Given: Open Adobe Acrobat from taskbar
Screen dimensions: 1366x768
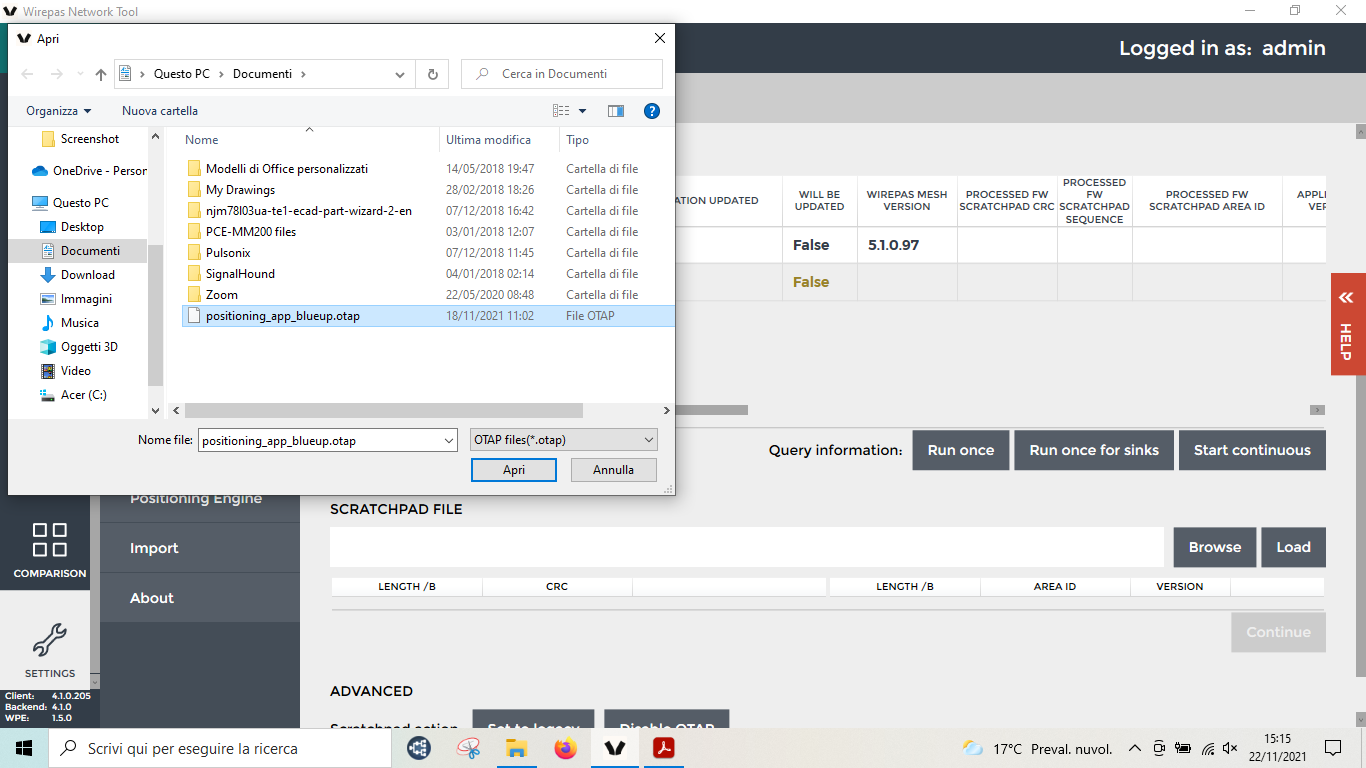Looking at the screenshot, I should pyautogui.click(x=664, y=748).
